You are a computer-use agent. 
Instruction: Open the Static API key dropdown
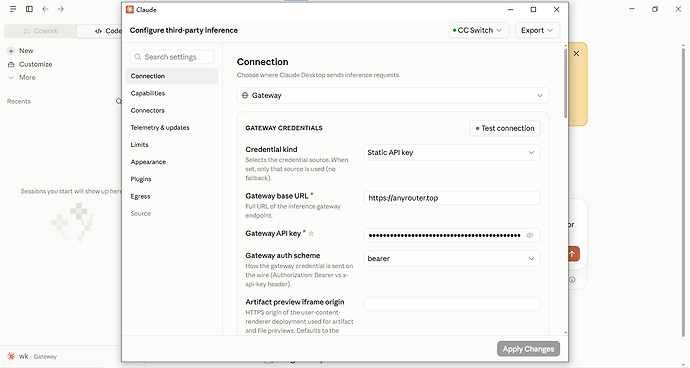[451, 153]
